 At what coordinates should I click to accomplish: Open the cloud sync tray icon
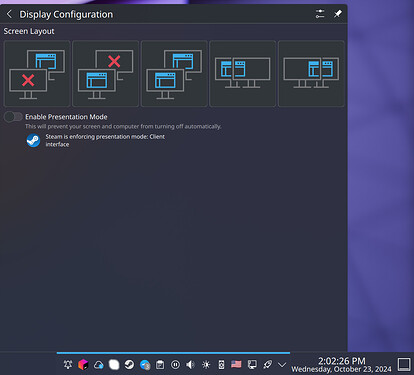pyautogui.click(x=99, y=365)
